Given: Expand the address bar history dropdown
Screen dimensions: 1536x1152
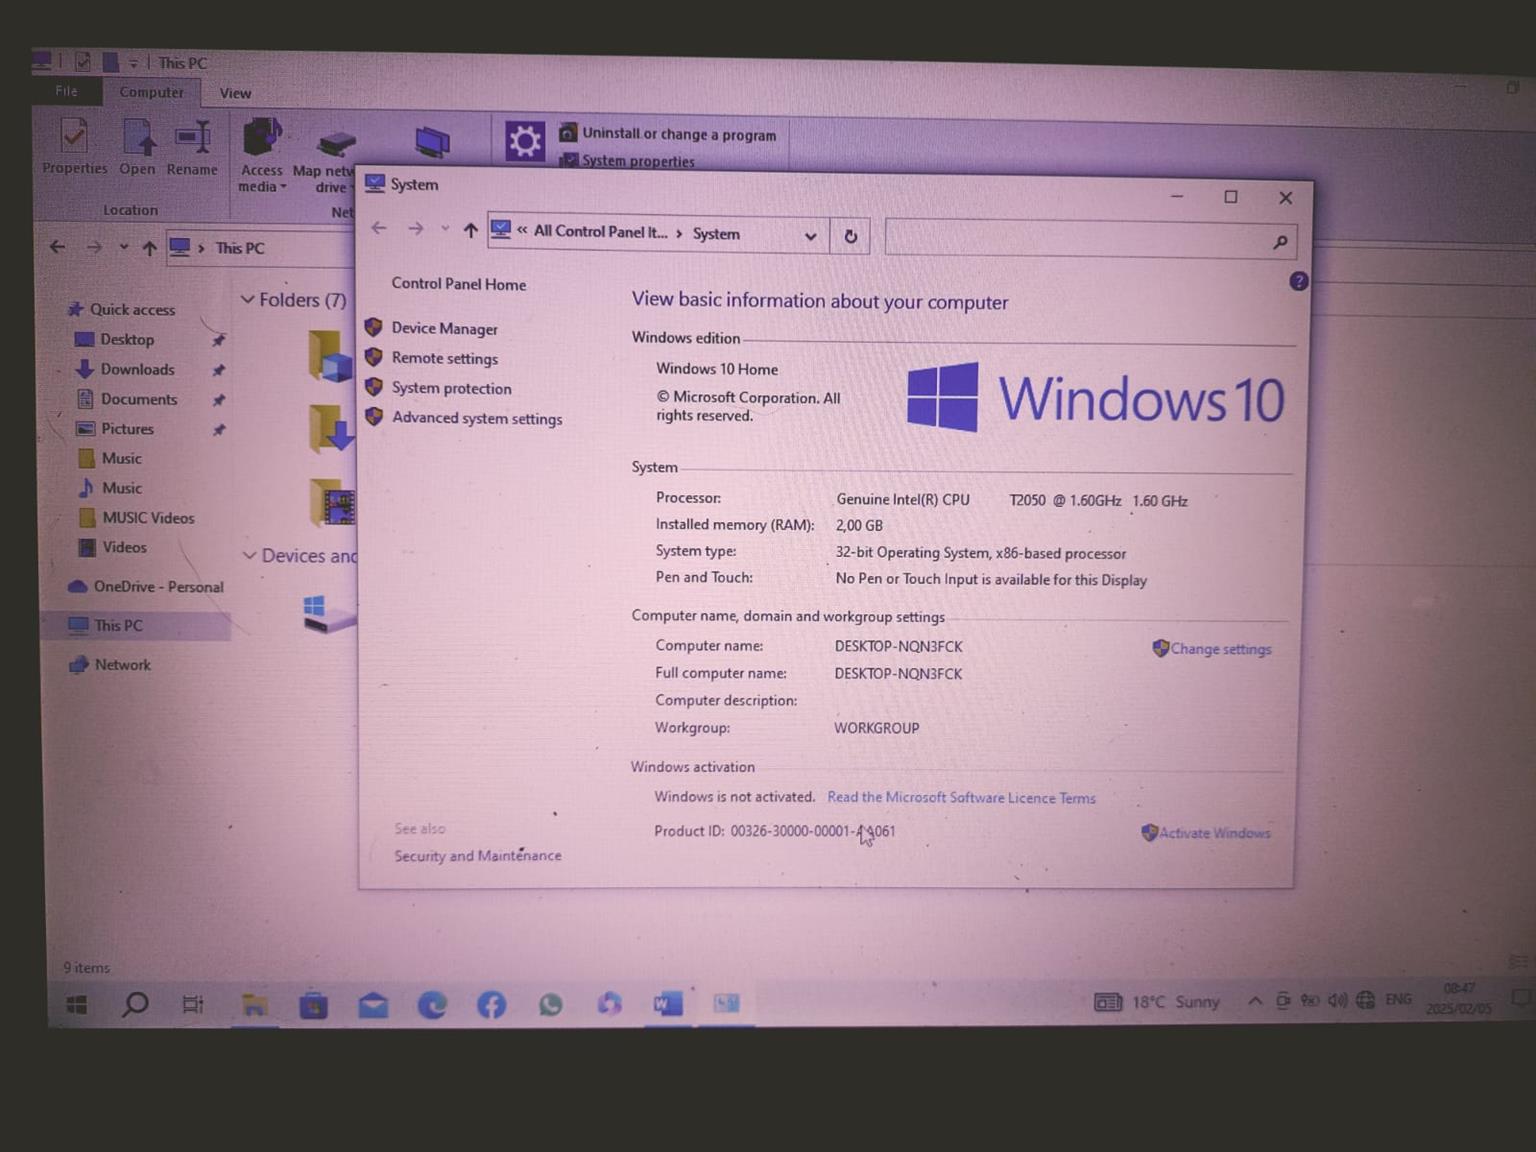Looking at the screenshot, I should [810, 237].
